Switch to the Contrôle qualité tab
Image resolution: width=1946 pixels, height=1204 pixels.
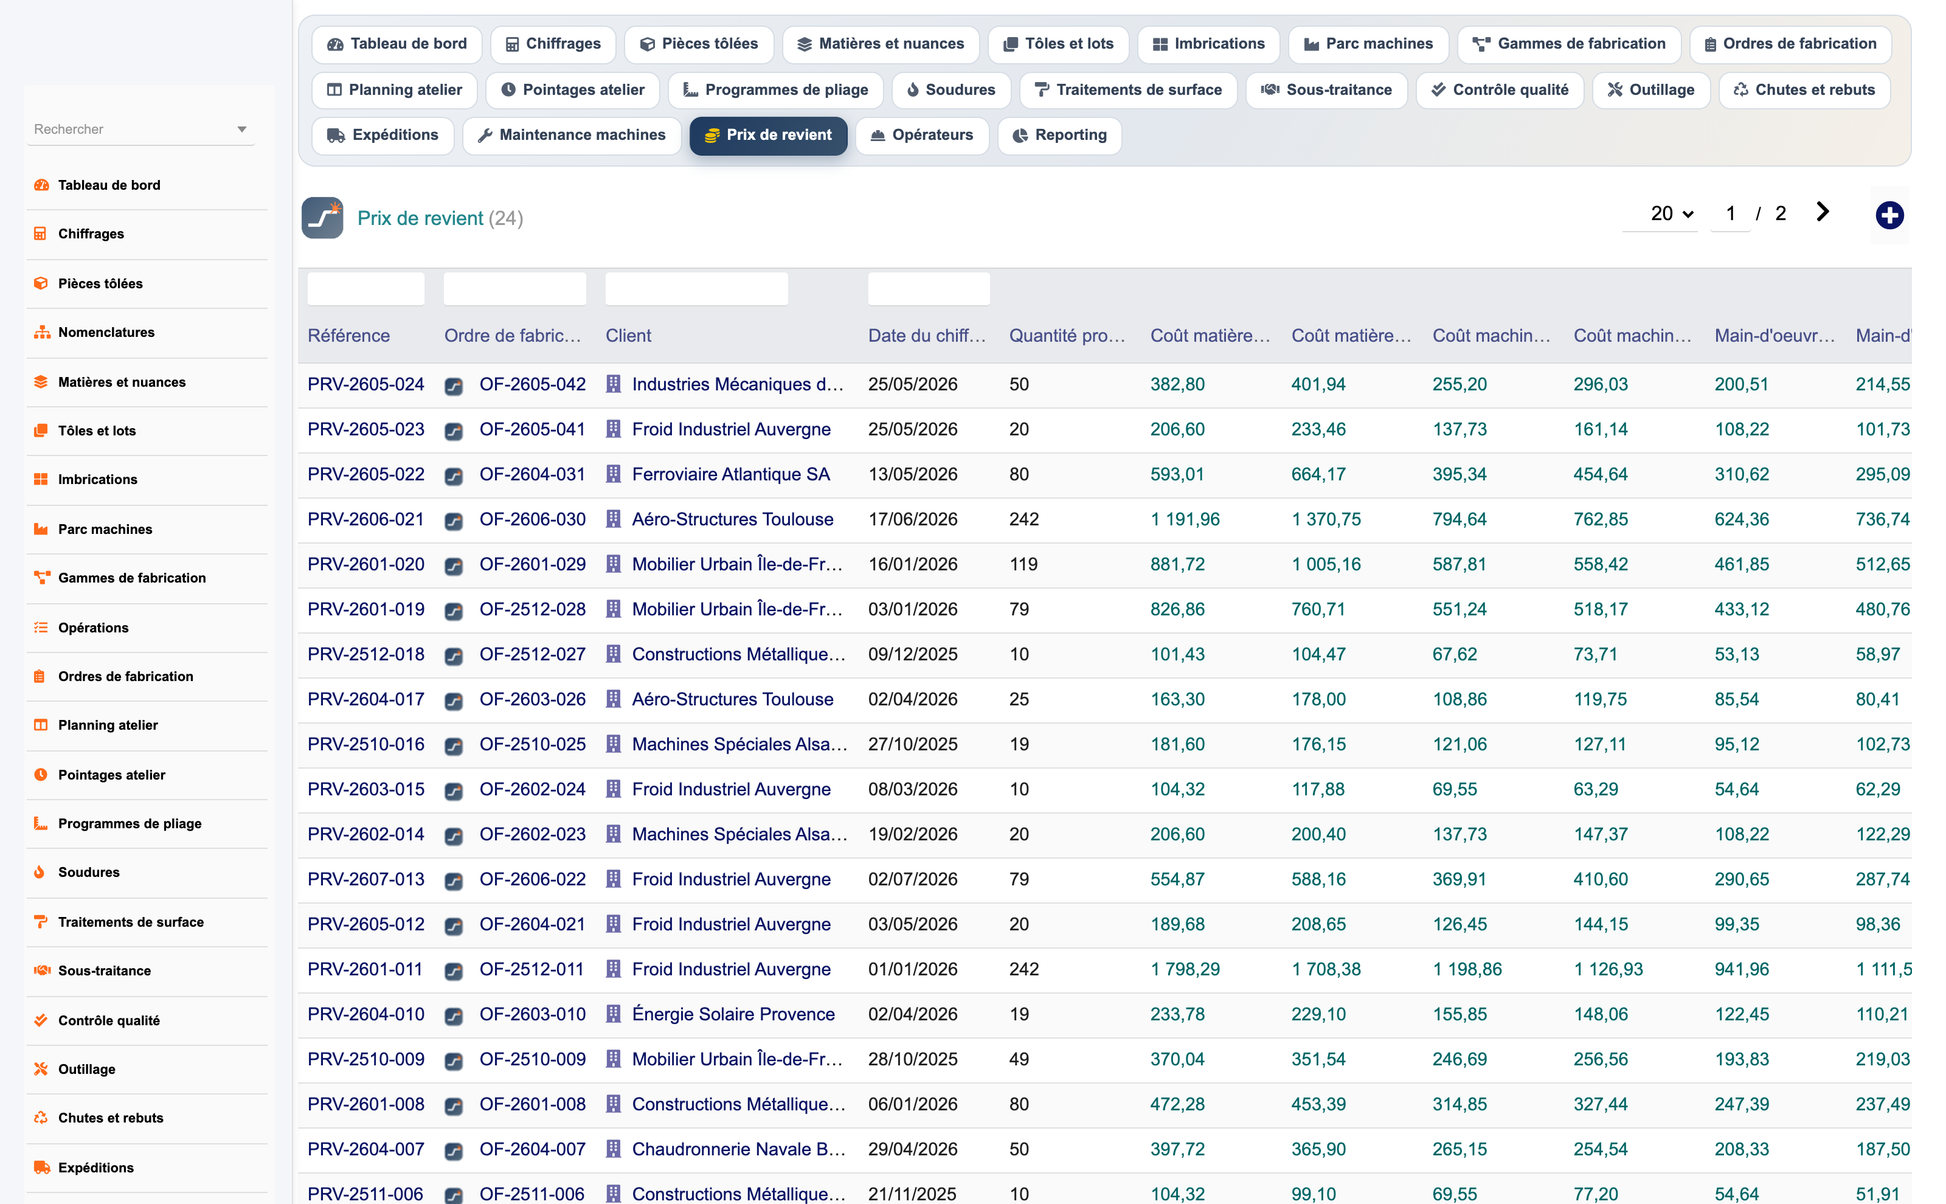(x=1500, y=90)
